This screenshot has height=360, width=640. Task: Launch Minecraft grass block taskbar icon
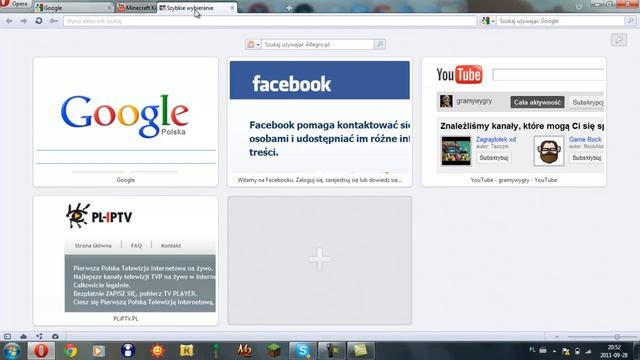(273, 351)
